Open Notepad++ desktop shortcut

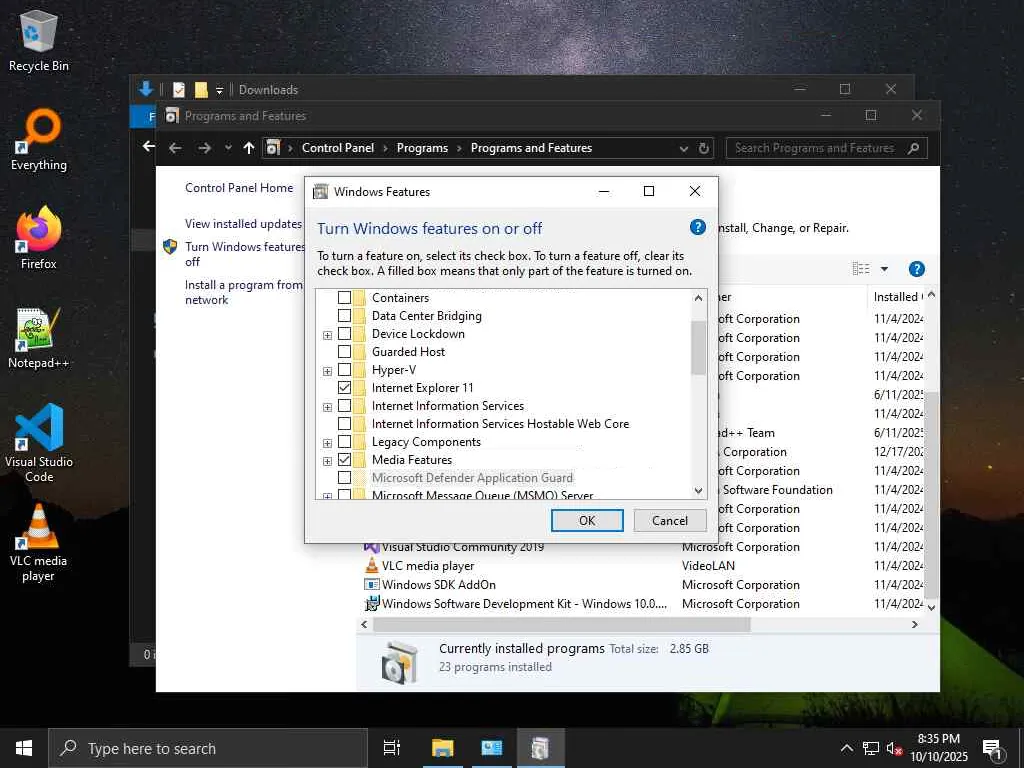point(39,338)
